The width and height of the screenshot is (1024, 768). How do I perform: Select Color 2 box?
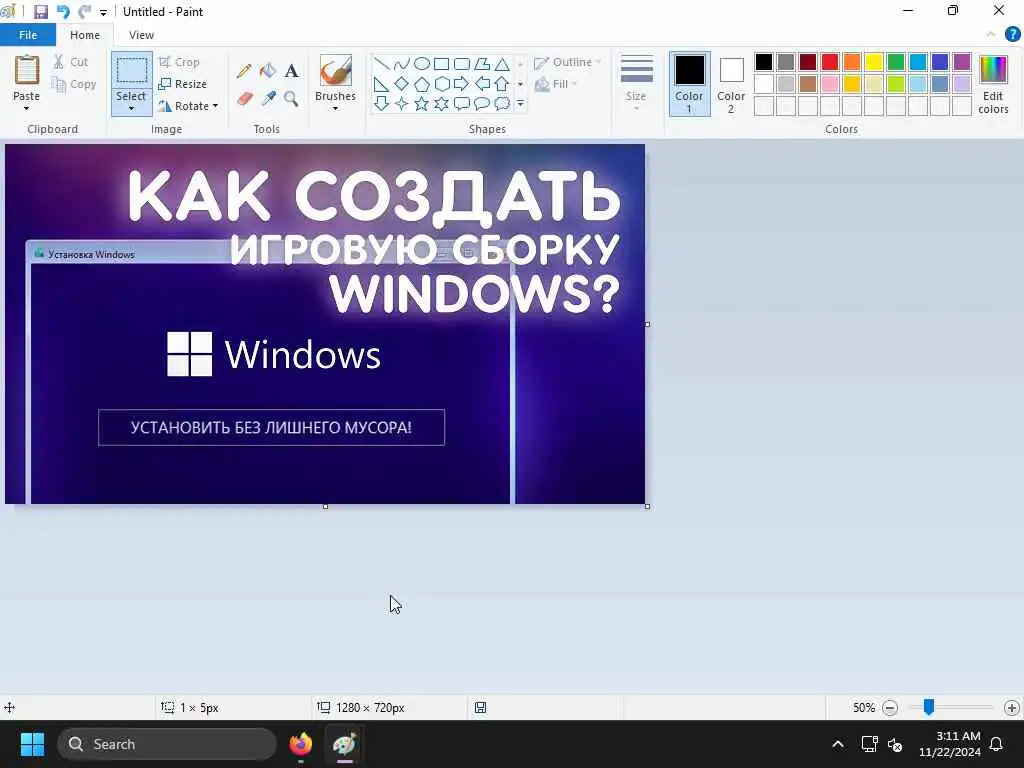[731, 85]
